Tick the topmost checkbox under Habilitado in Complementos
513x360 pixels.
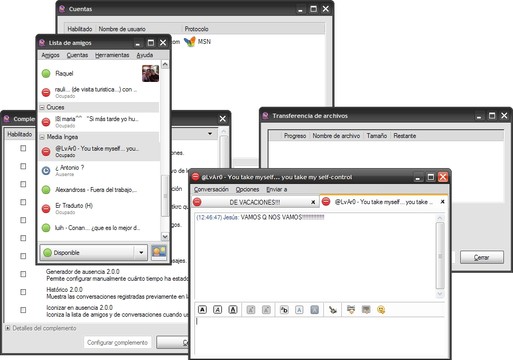point(23,148)
